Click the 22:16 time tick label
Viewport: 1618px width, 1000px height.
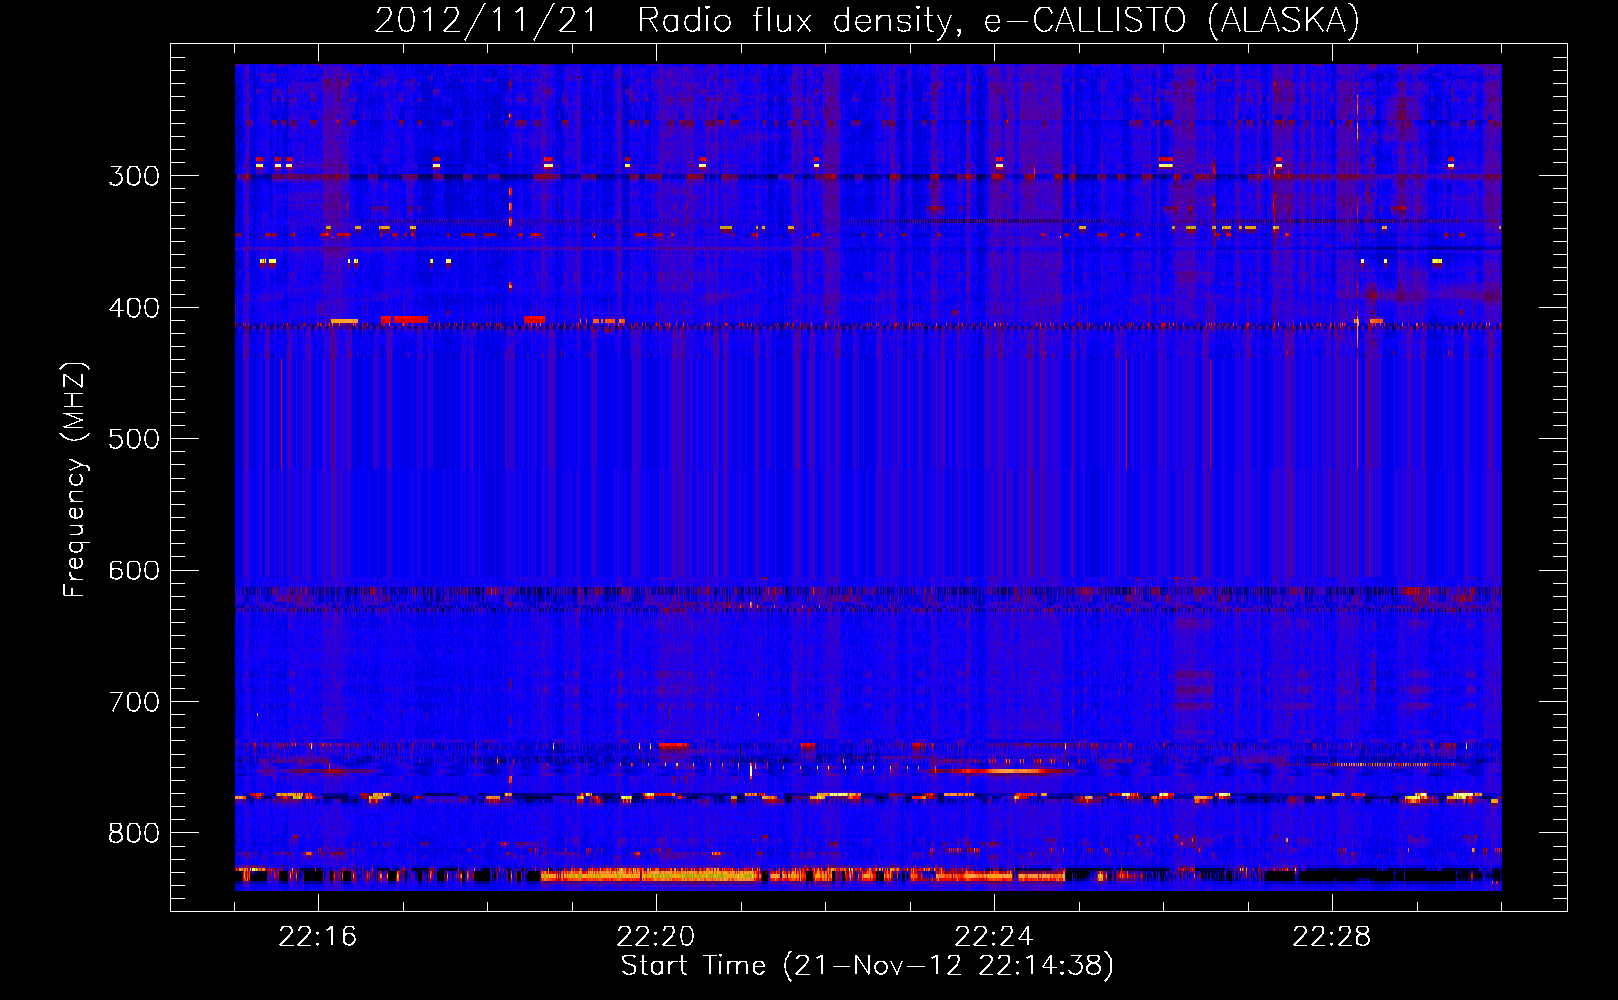[x=318, y=937]
